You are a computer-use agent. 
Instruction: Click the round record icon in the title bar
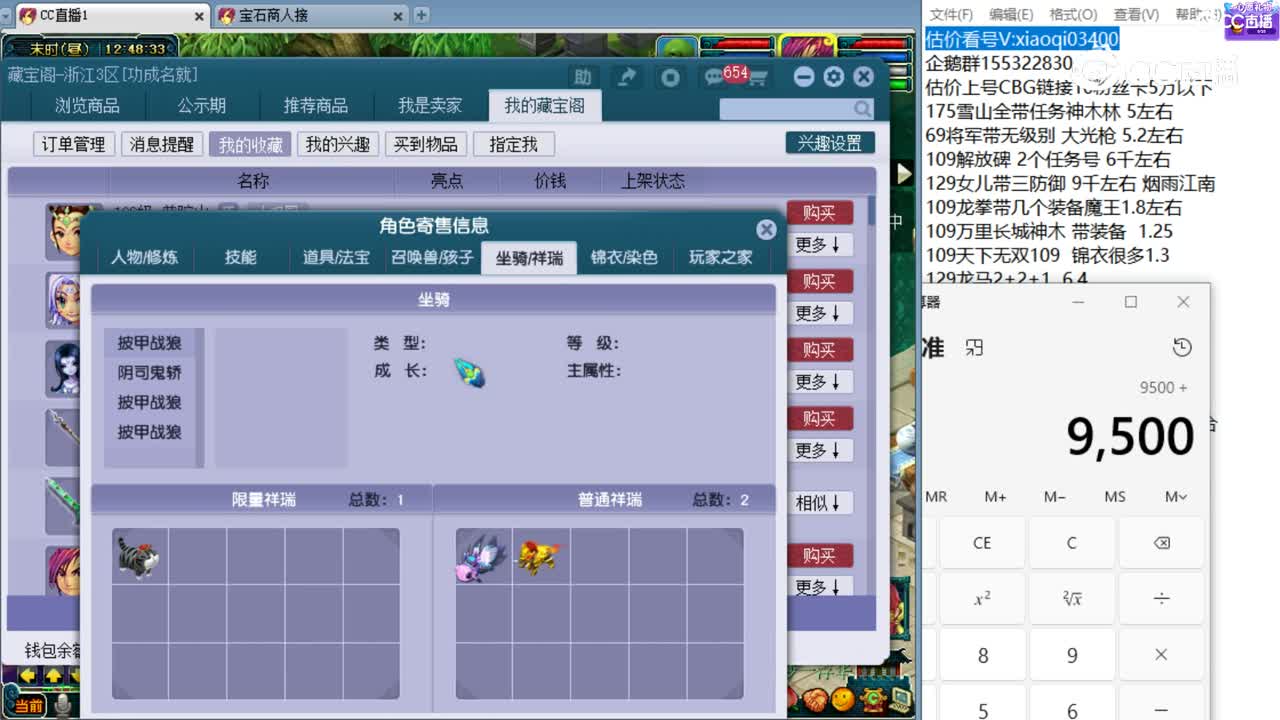[x=668, y=77]
